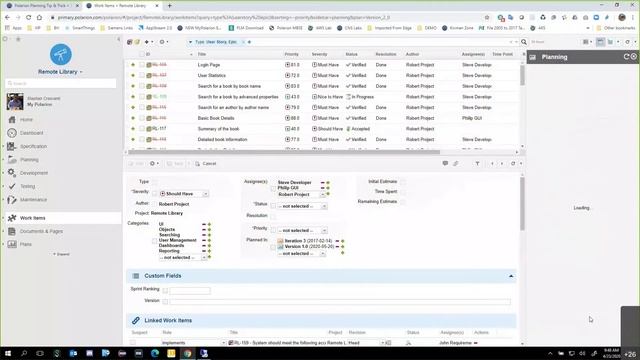The image size is (640, 360).
Task: Go to previous work item arrow
Action: 492,163
